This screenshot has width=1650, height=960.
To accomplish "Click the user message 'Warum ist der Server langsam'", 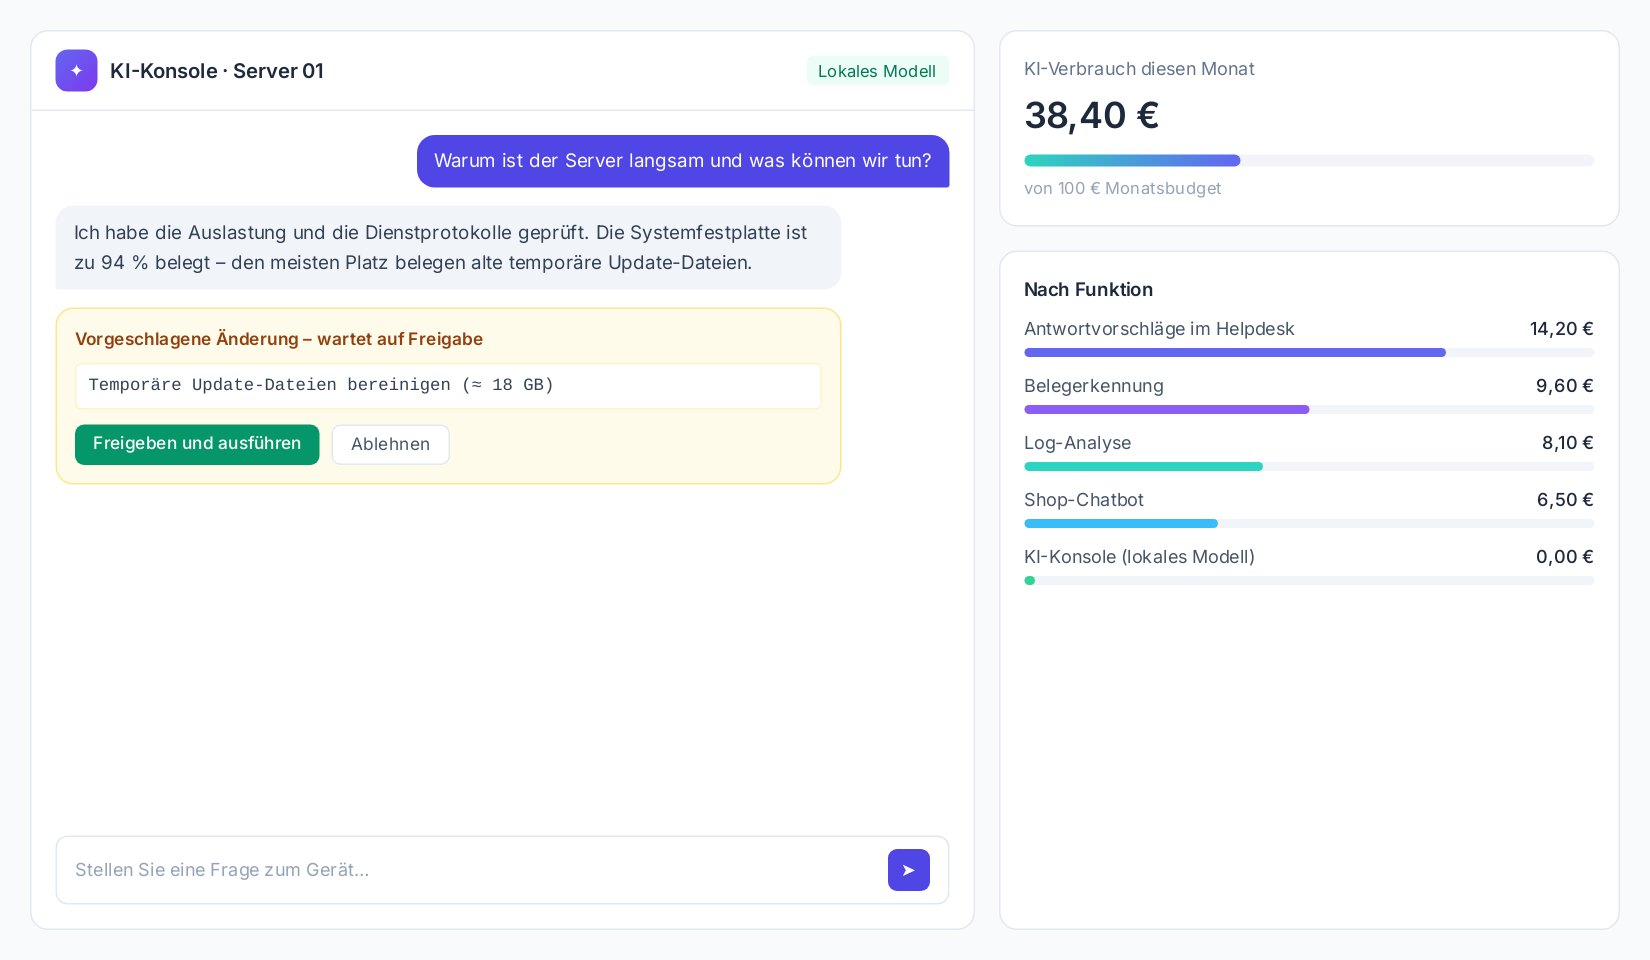I will pos(683,161).
